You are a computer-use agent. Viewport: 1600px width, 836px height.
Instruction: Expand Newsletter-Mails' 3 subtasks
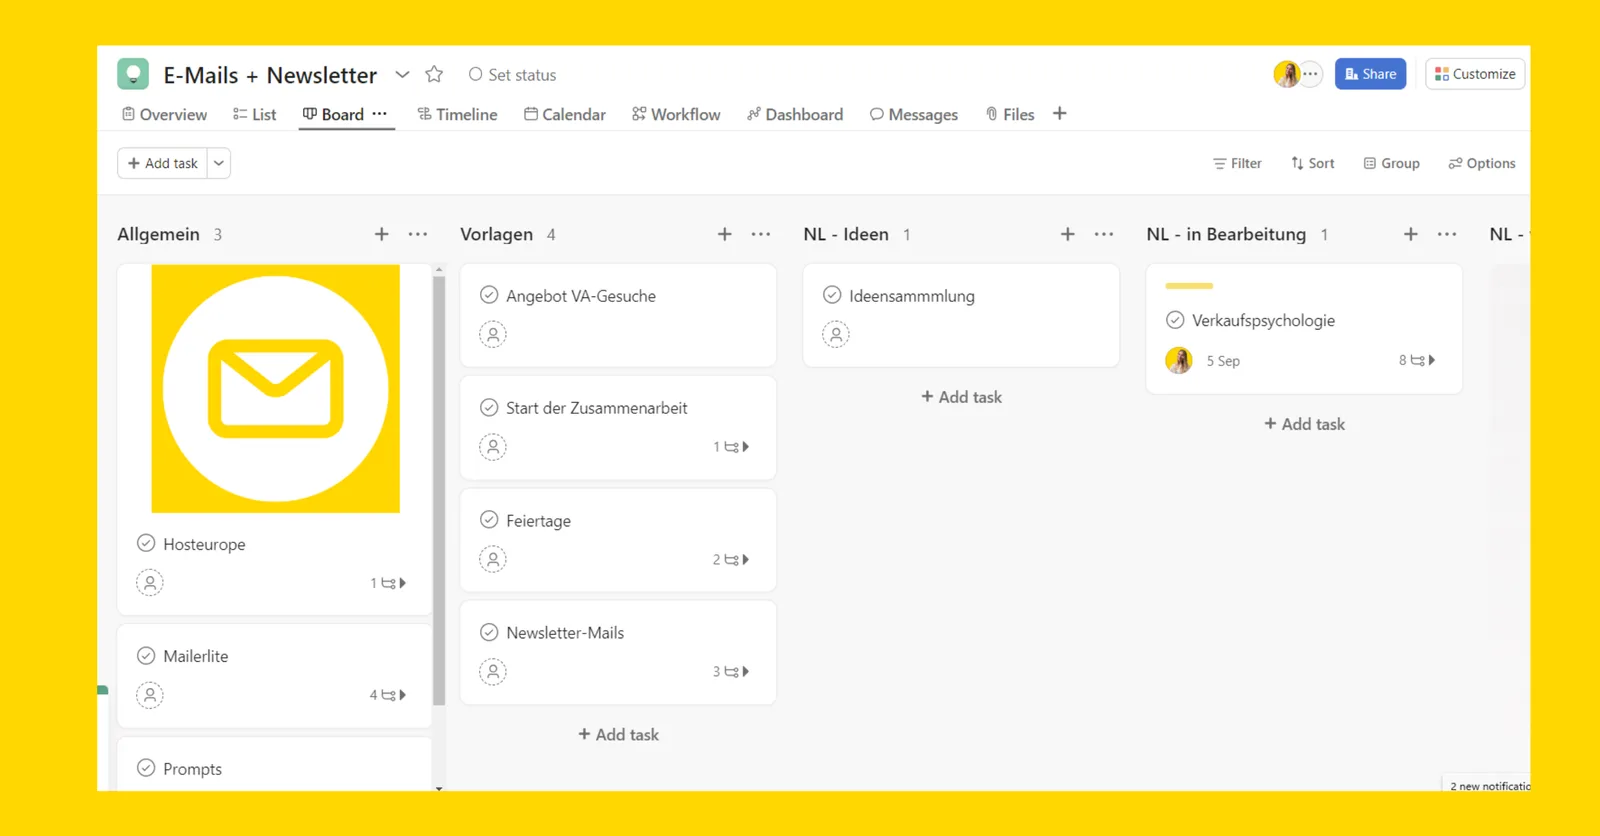(x=731, y=672)
